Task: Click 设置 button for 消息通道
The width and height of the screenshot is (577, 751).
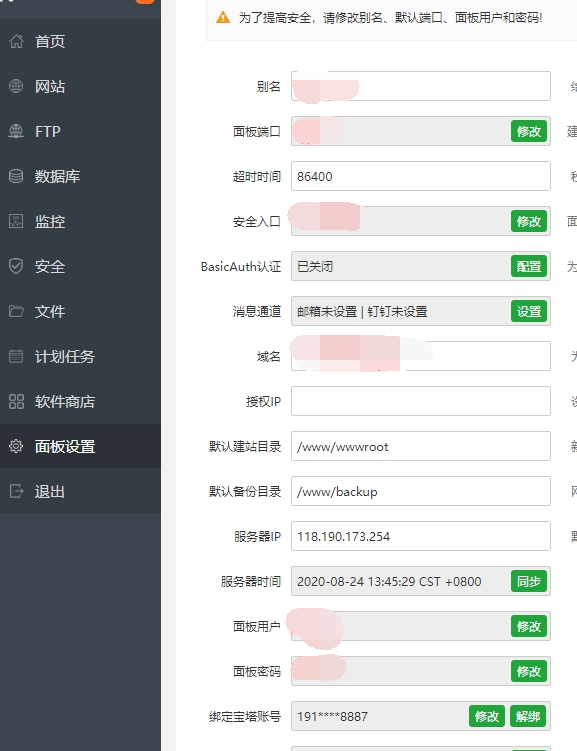Action: pyautogui.click(x=529, y=311)
